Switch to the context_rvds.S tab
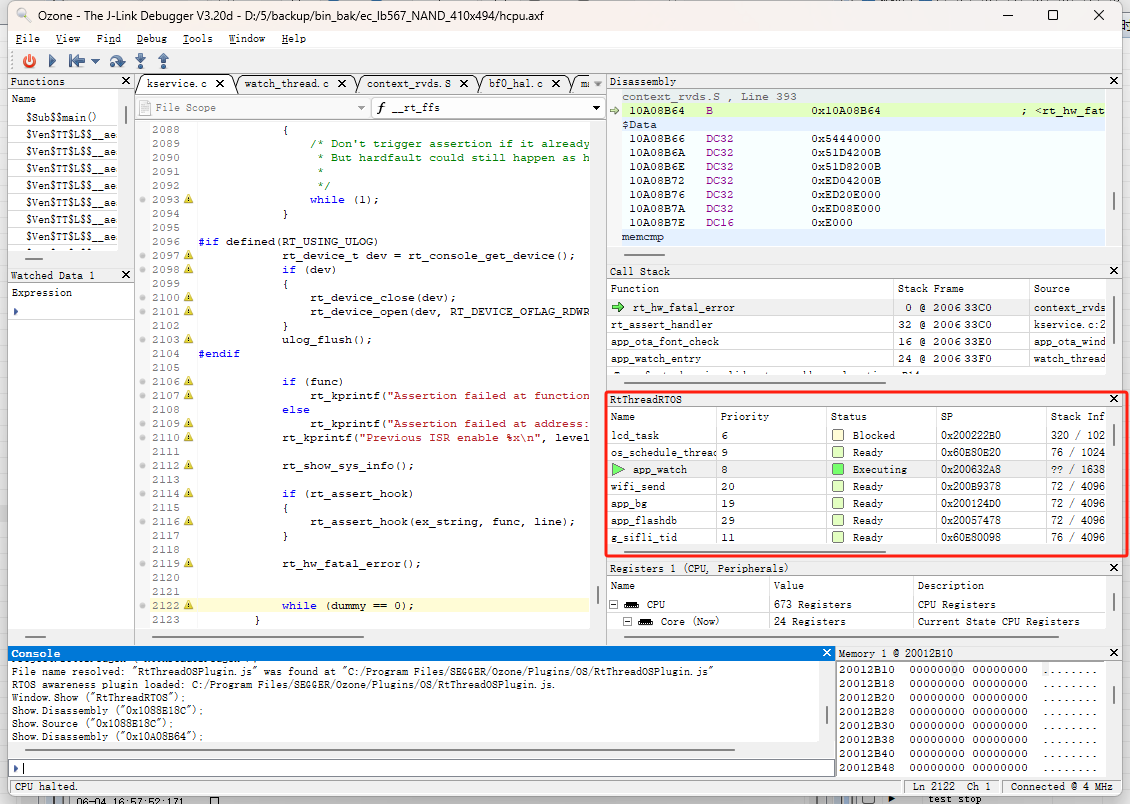The height and width of the screenshot is (804, 1130). [409, 84]
